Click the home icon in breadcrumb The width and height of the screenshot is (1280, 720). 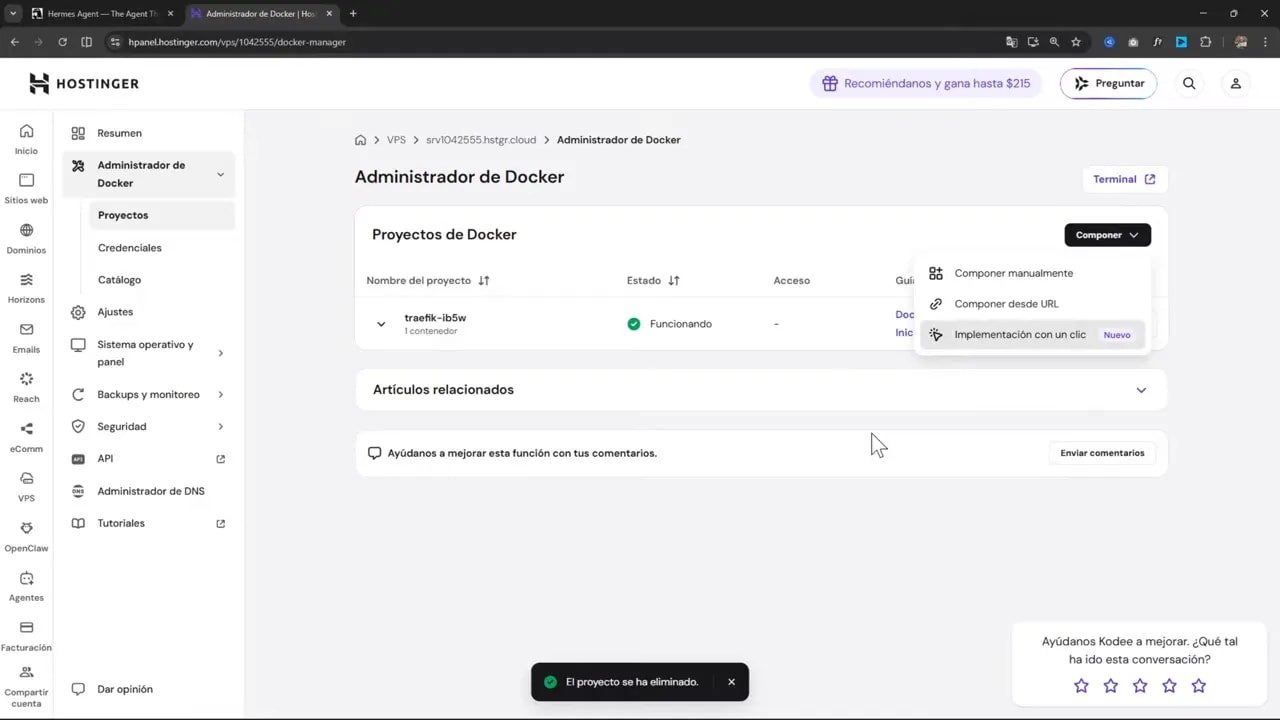coord(360,140)
